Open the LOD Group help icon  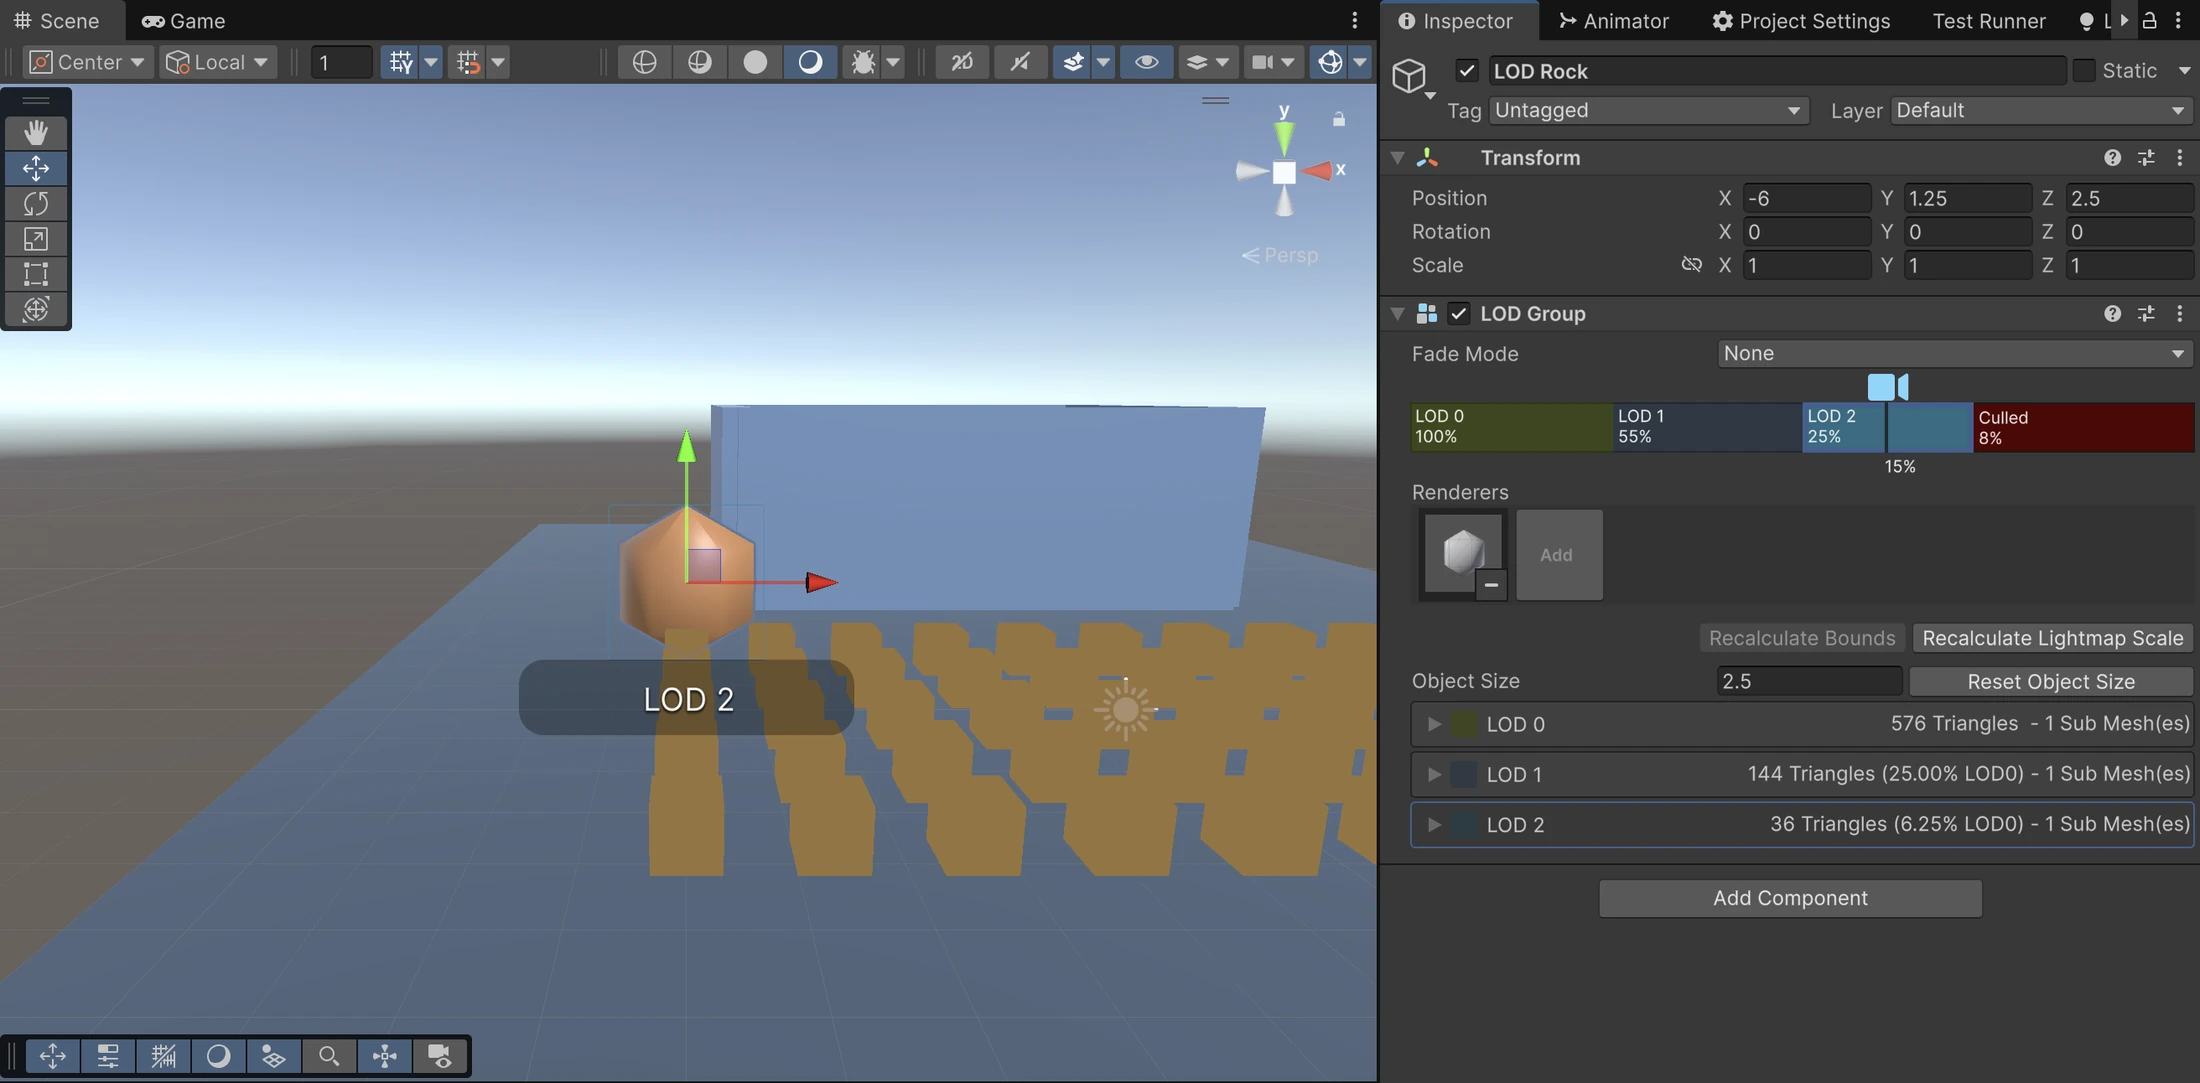(2112, 313)
